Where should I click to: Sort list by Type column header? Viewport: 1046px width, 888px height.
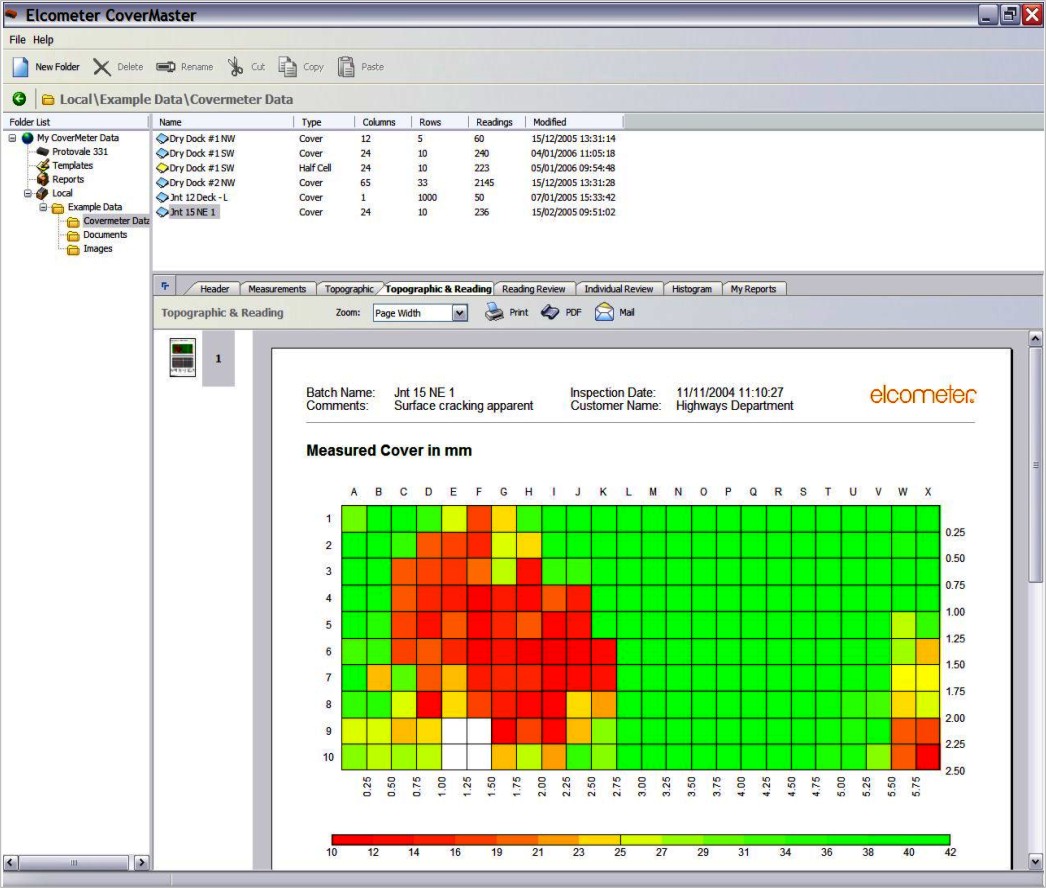coord(324,122)
